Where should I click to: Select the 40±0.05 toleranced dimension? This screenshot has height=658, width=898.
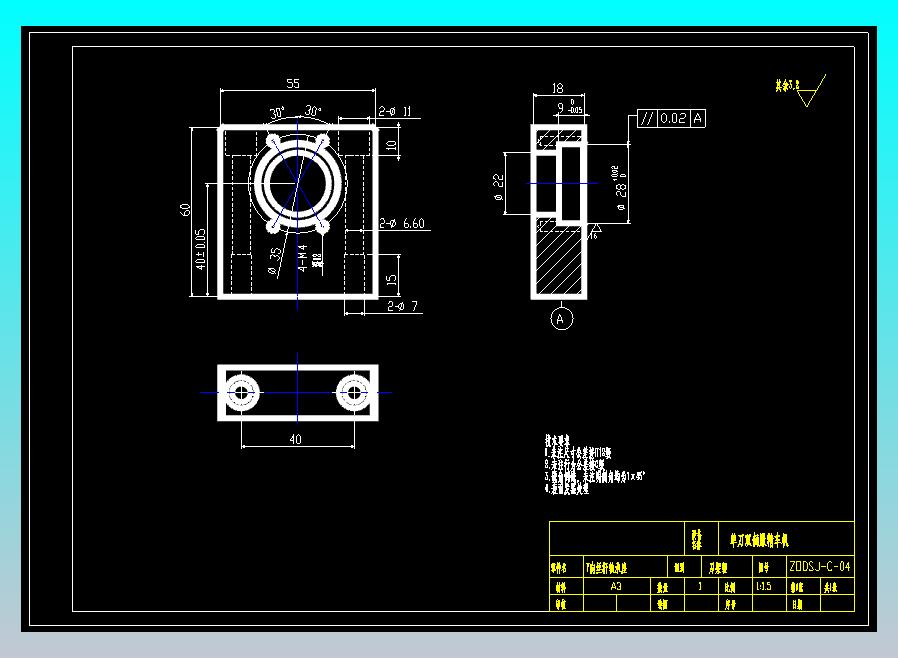[x=200, y=249]
